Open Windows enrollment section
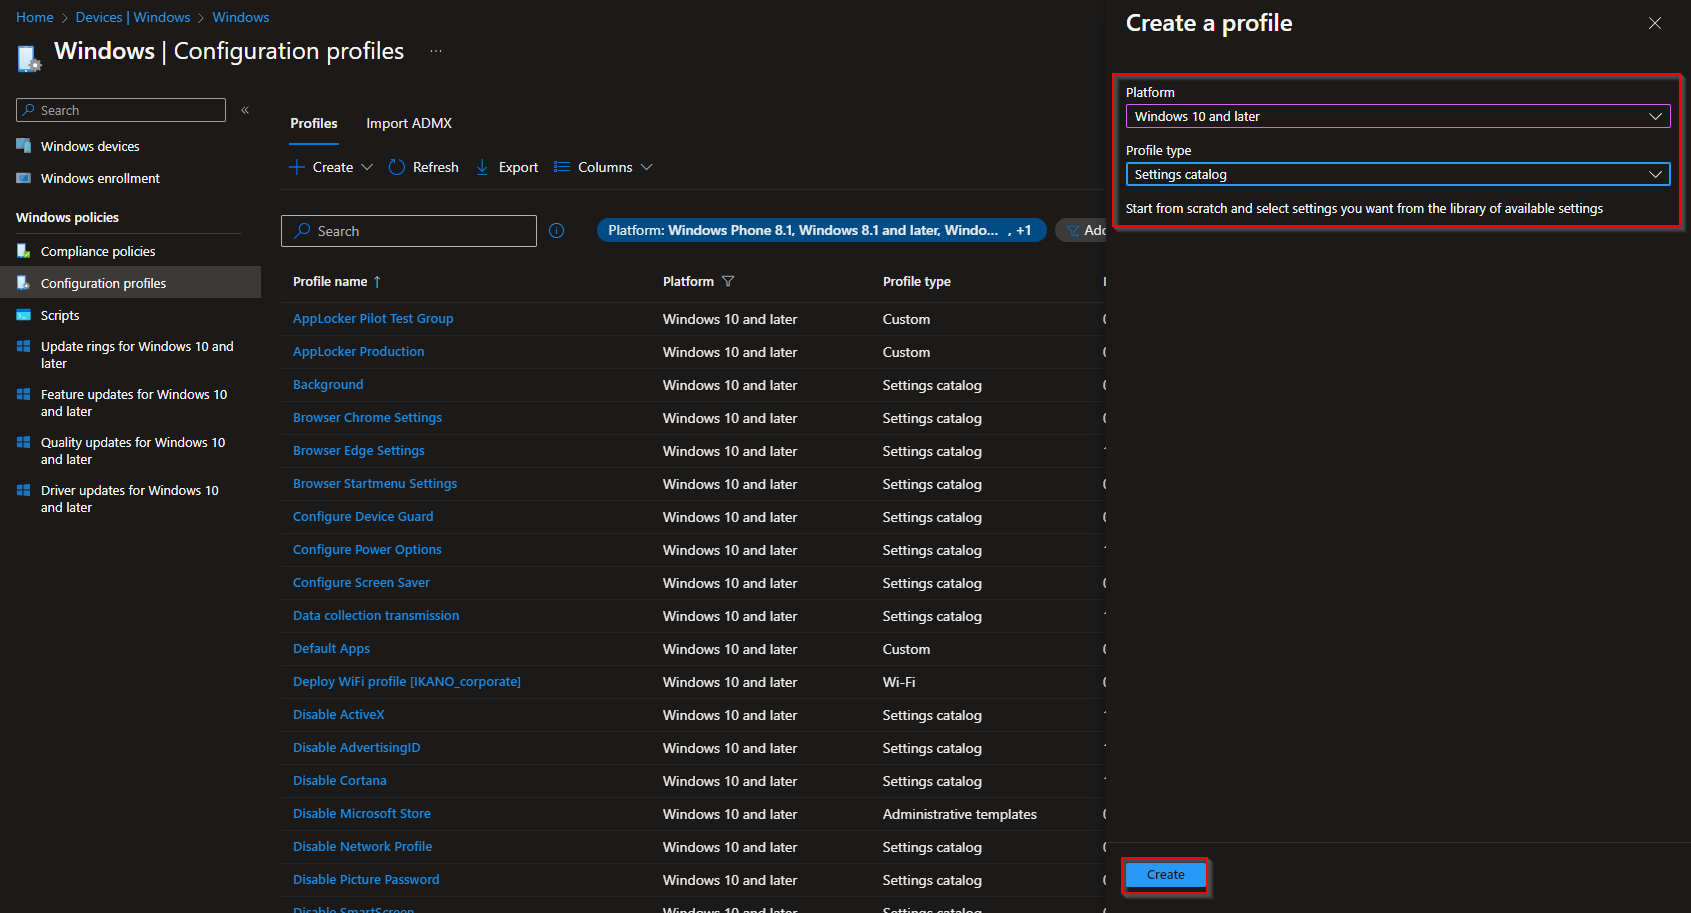Viewport: 1691px width, 913px height. pos(99,178)
